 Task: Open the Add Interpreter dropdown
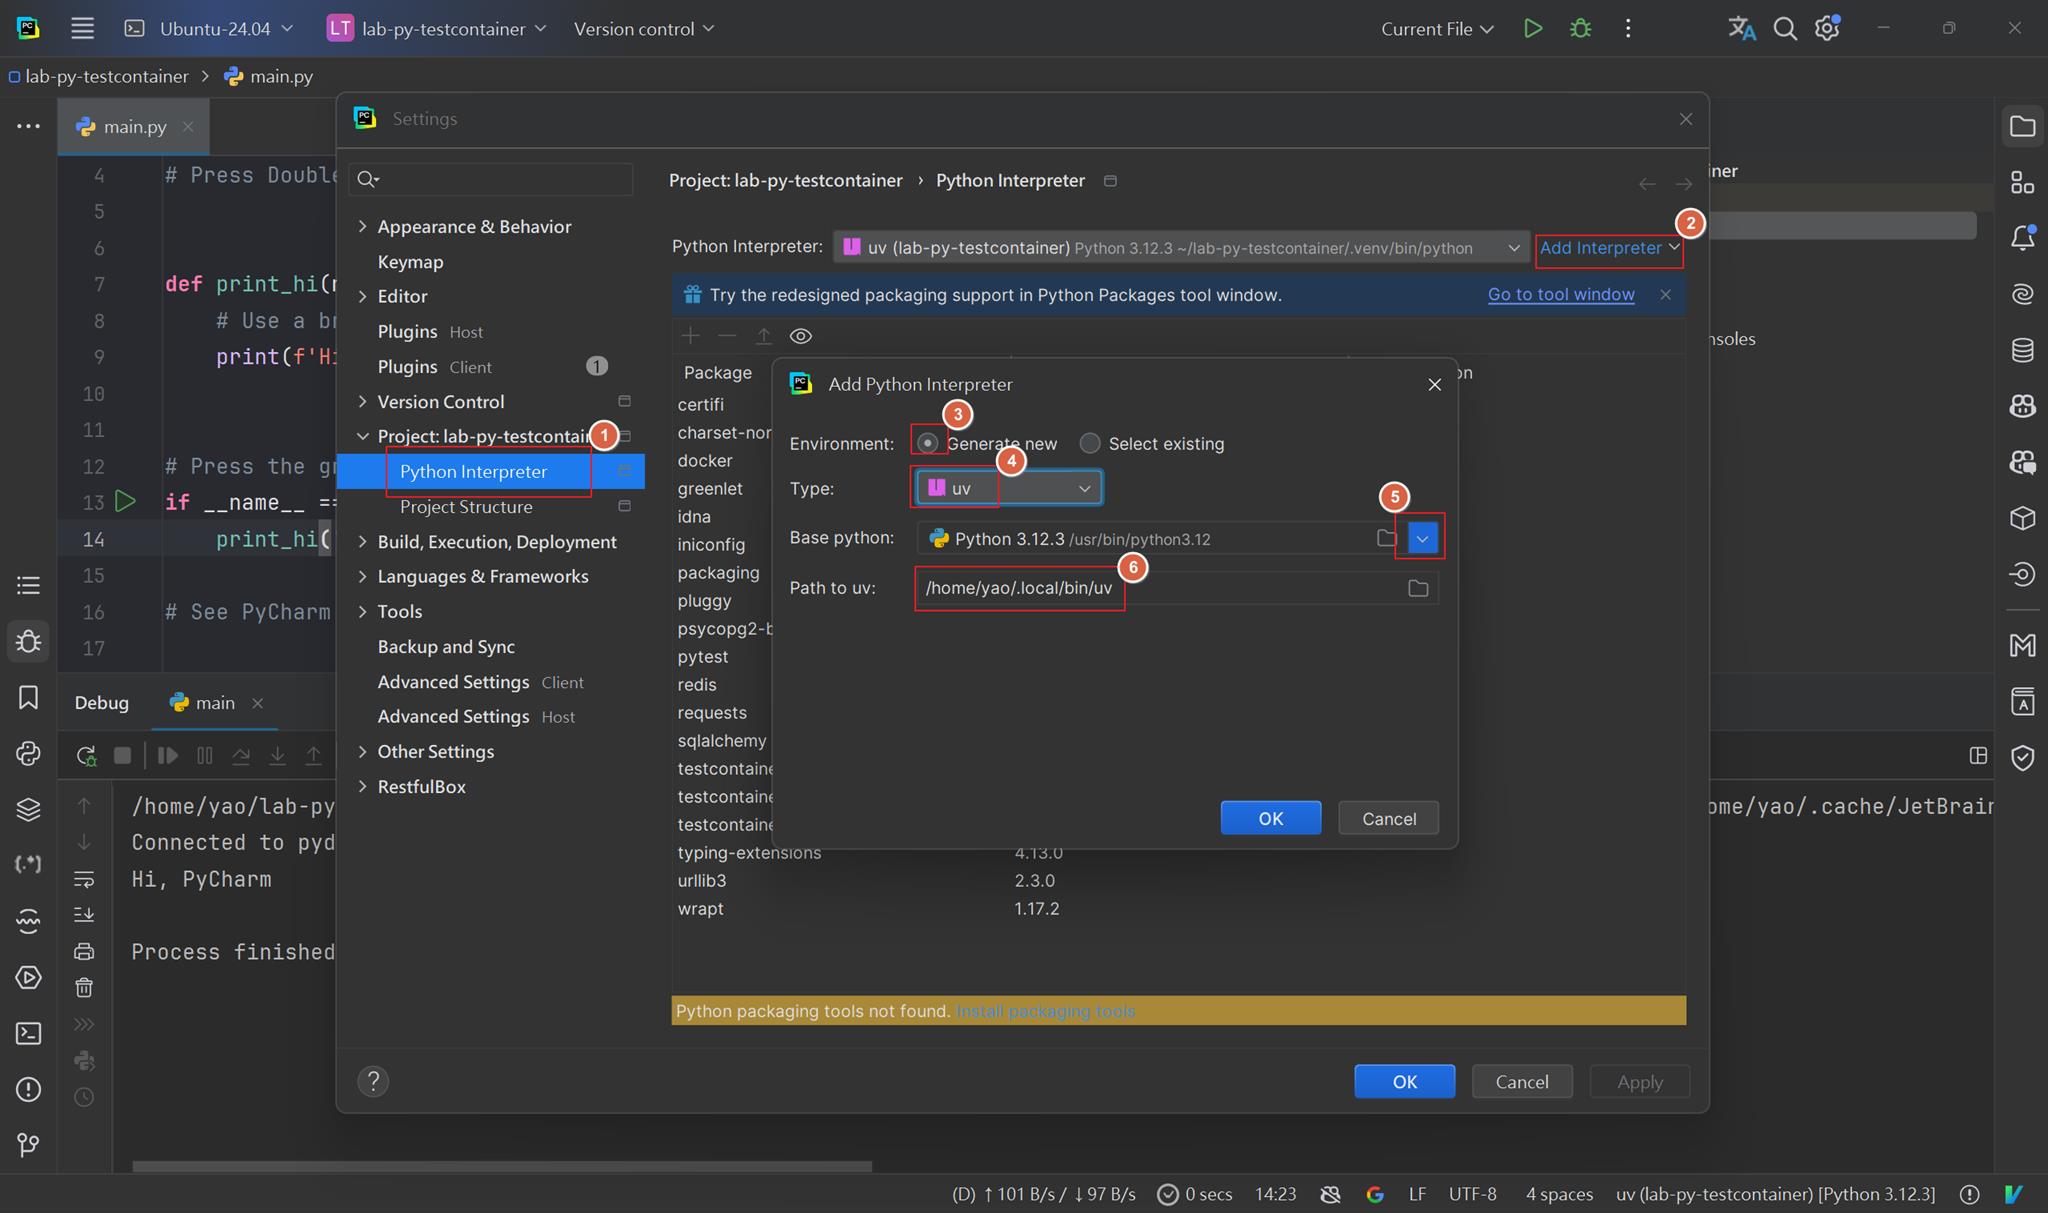click(x=1609, y=247)
